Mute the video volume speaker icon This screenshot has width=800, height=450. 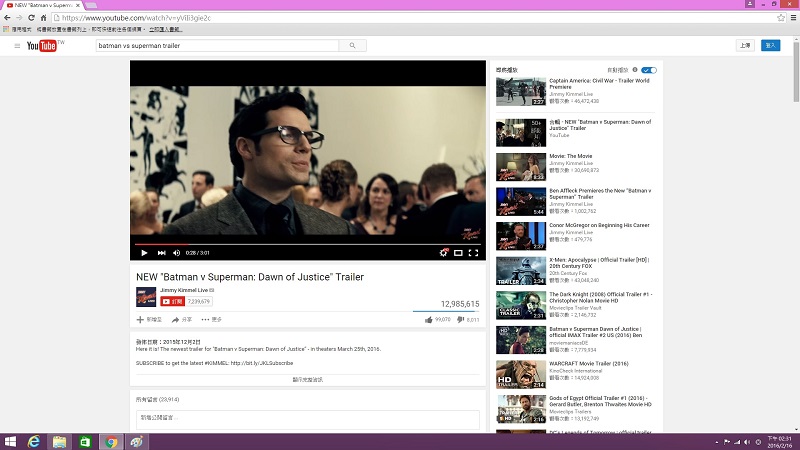pyautogui.click(x=177, y=253)
